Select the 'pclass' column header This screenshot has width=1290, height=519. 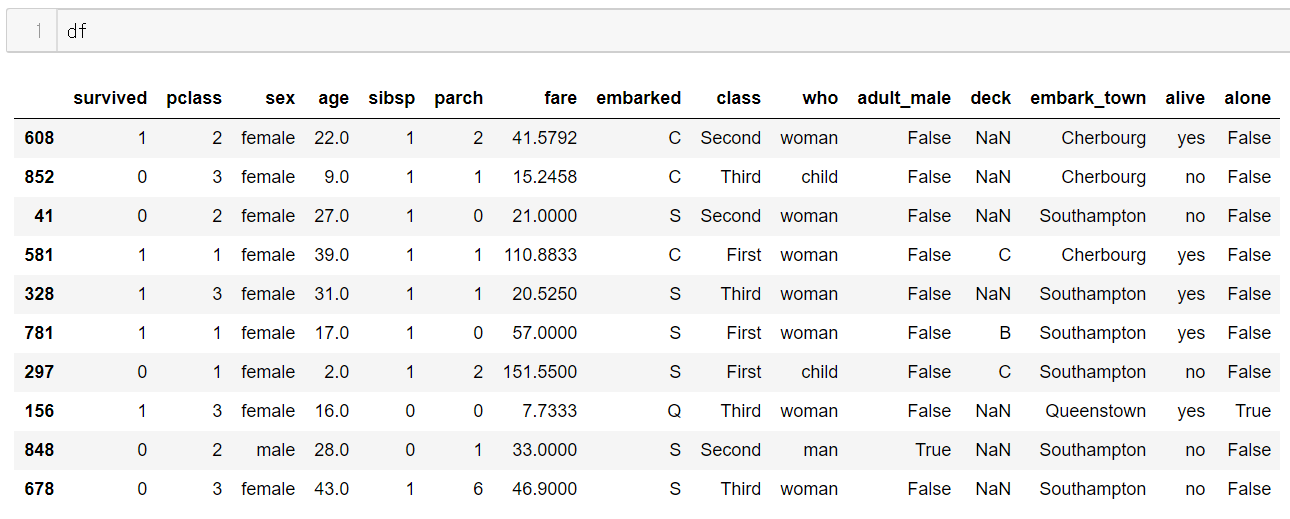194,98
